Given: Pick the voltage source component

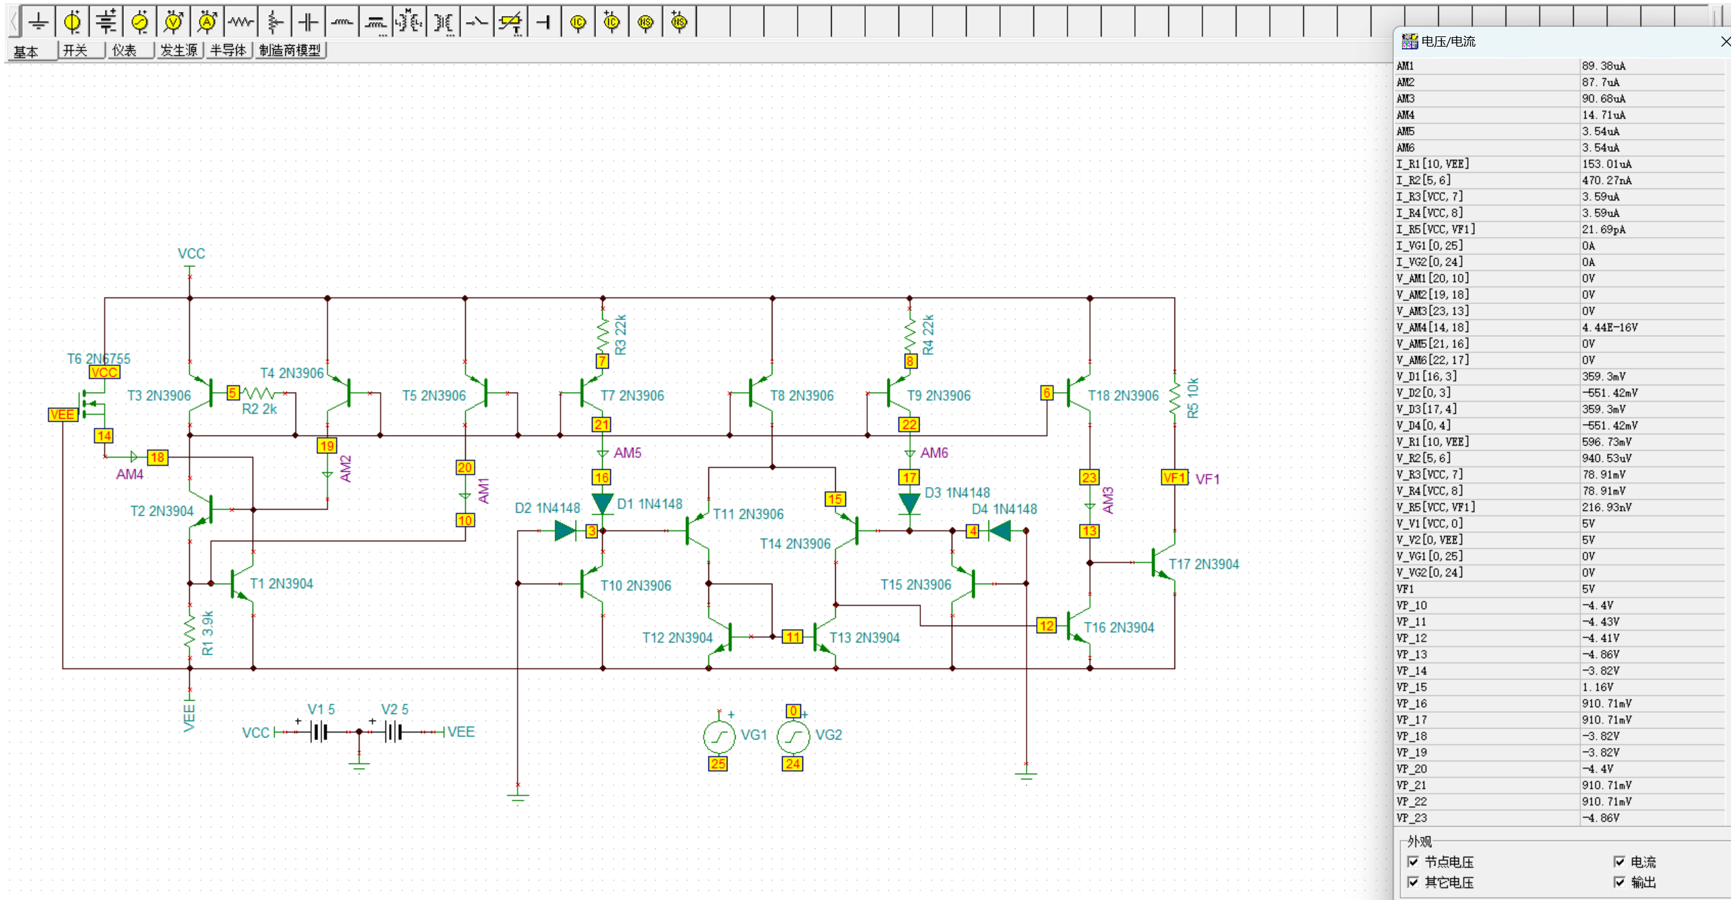Looking at the screenshot, I should pyautogui.click(x=72, y=21).
